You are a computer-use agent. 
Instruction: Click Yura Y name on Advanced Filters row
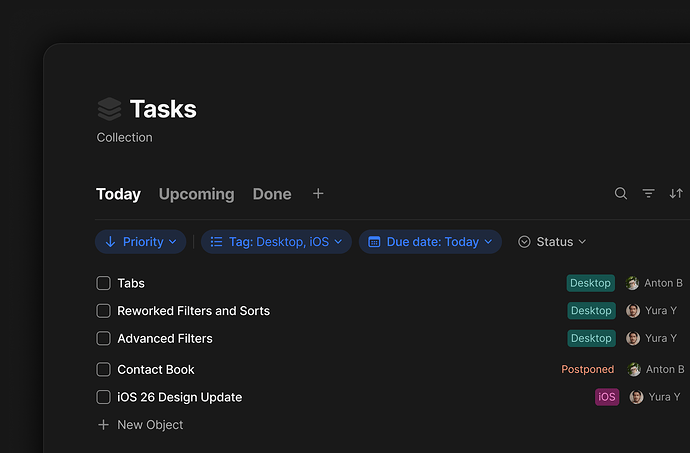661,339
